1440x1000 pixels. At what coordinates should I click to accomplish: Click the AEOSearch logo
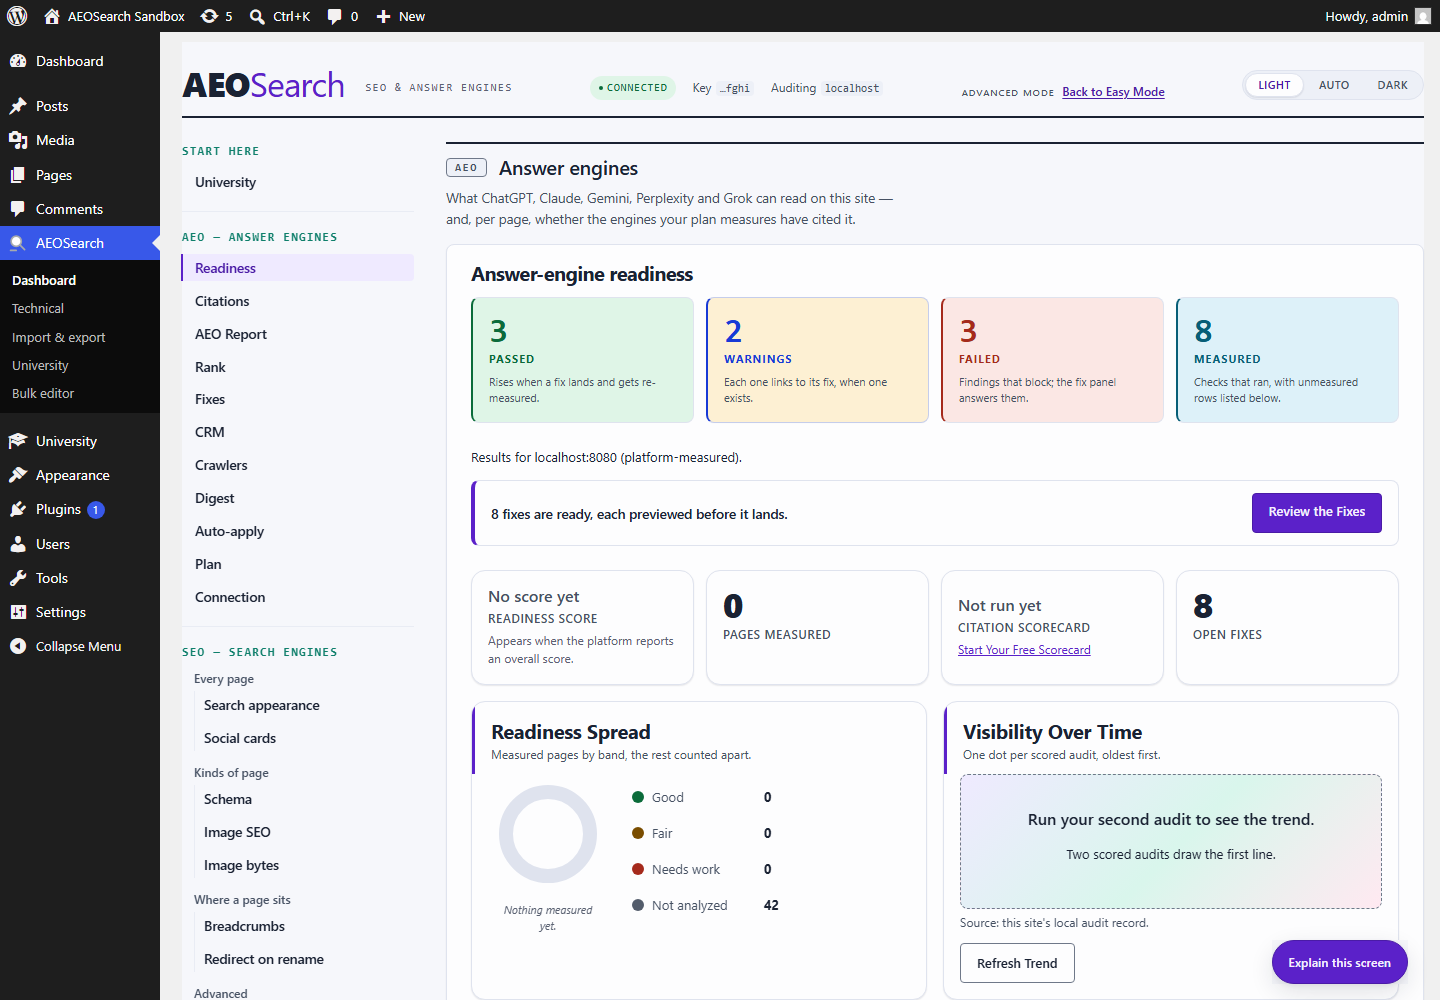pos(263,86)
